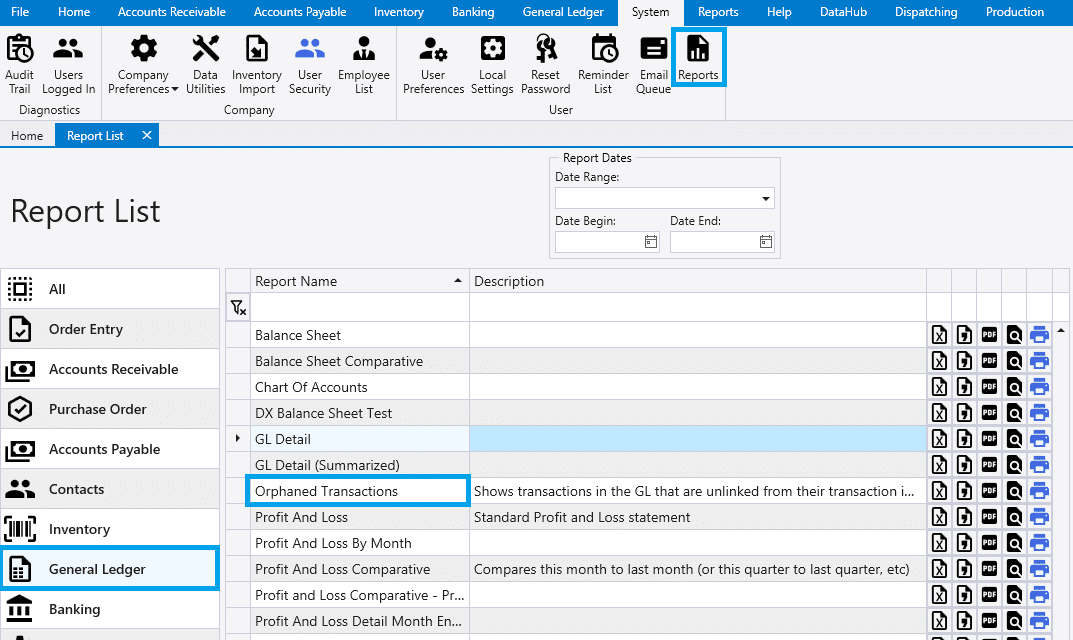1073x640 pixels.
Task: Open the Reports ribbon tab
Action: coord(718,12)
